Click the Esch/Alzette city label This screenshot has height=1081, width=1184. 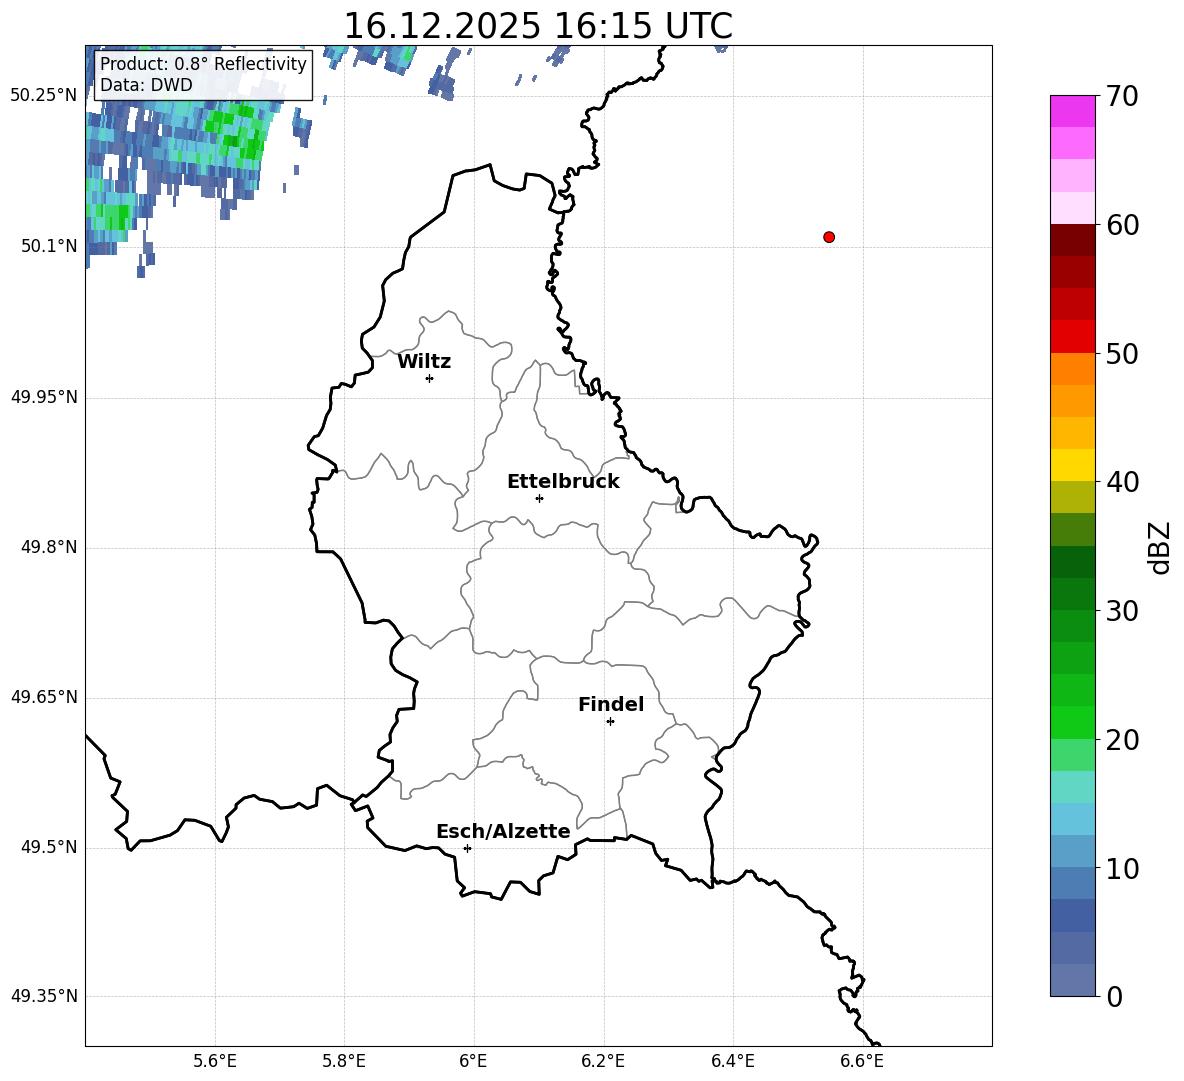tap(504, 831)
